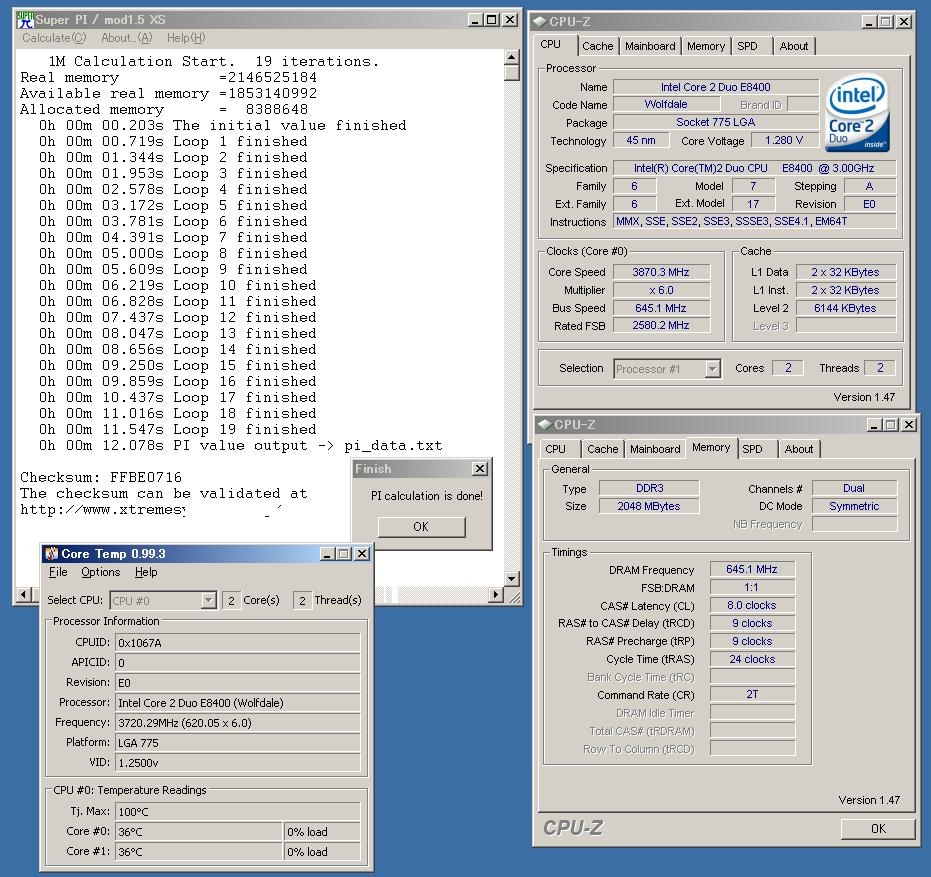Click OK button in CPU-Z Memory window
Screen dimensions: 931x877
pos(877,828)
